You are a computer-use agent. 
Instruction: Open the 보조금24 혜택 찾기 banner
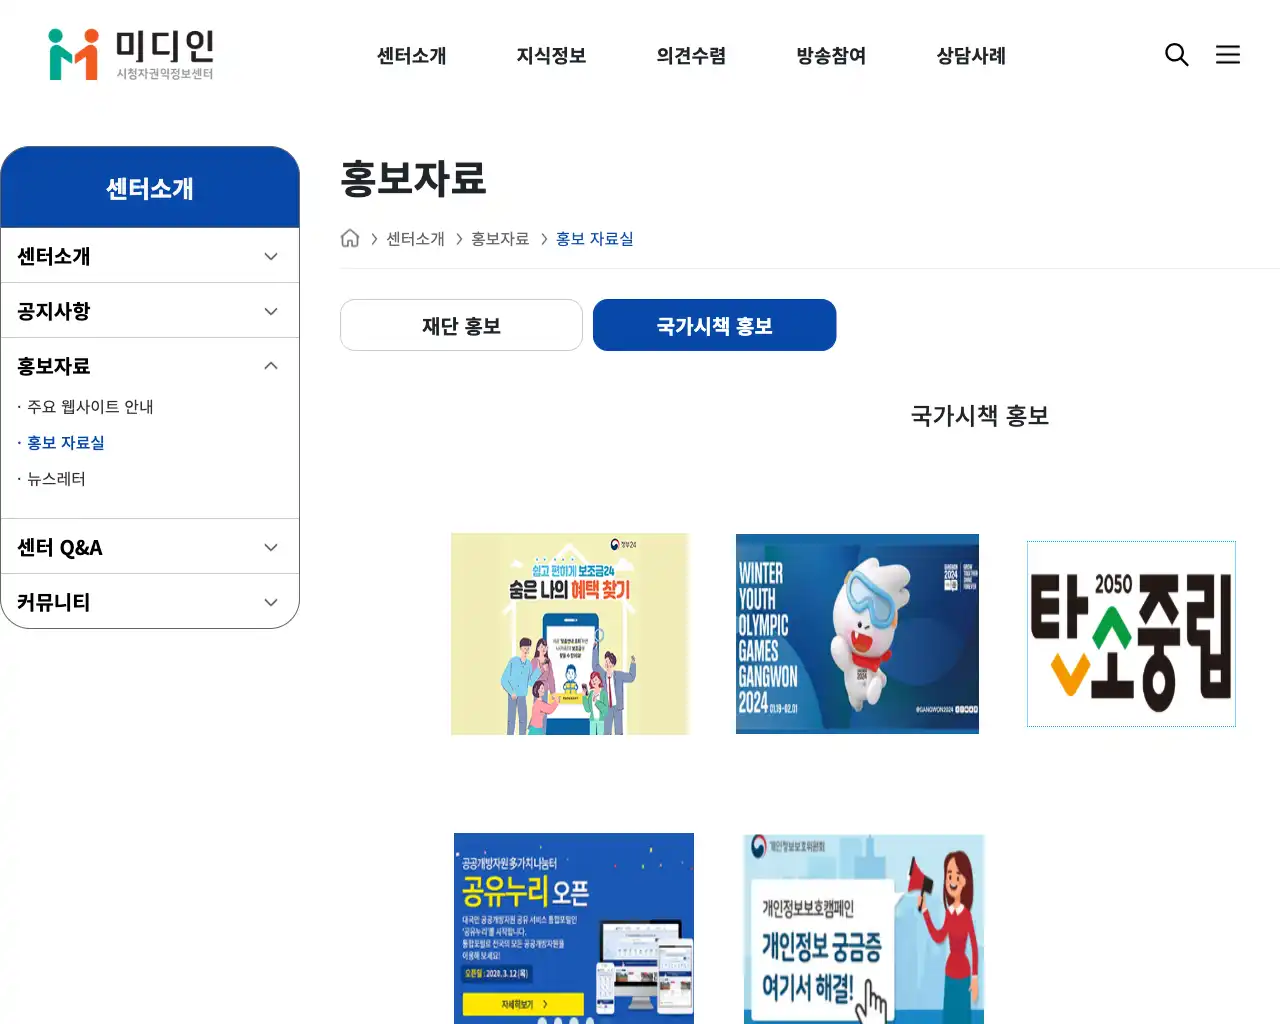click(570, 634)
